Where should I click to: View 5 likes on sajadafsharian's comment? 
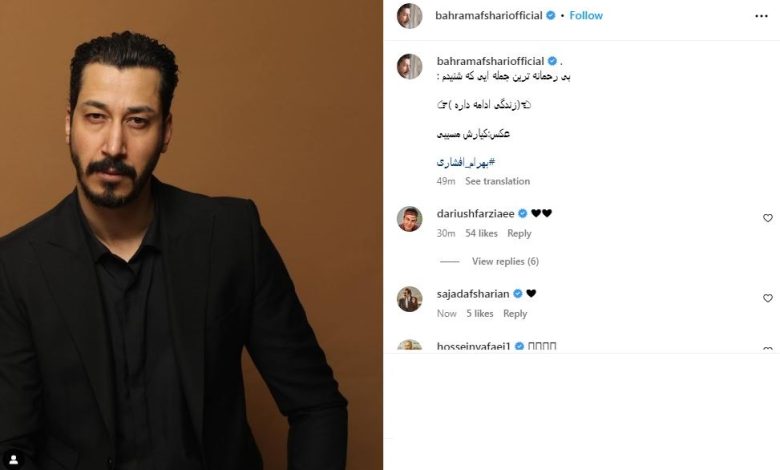tap(480, 313)
